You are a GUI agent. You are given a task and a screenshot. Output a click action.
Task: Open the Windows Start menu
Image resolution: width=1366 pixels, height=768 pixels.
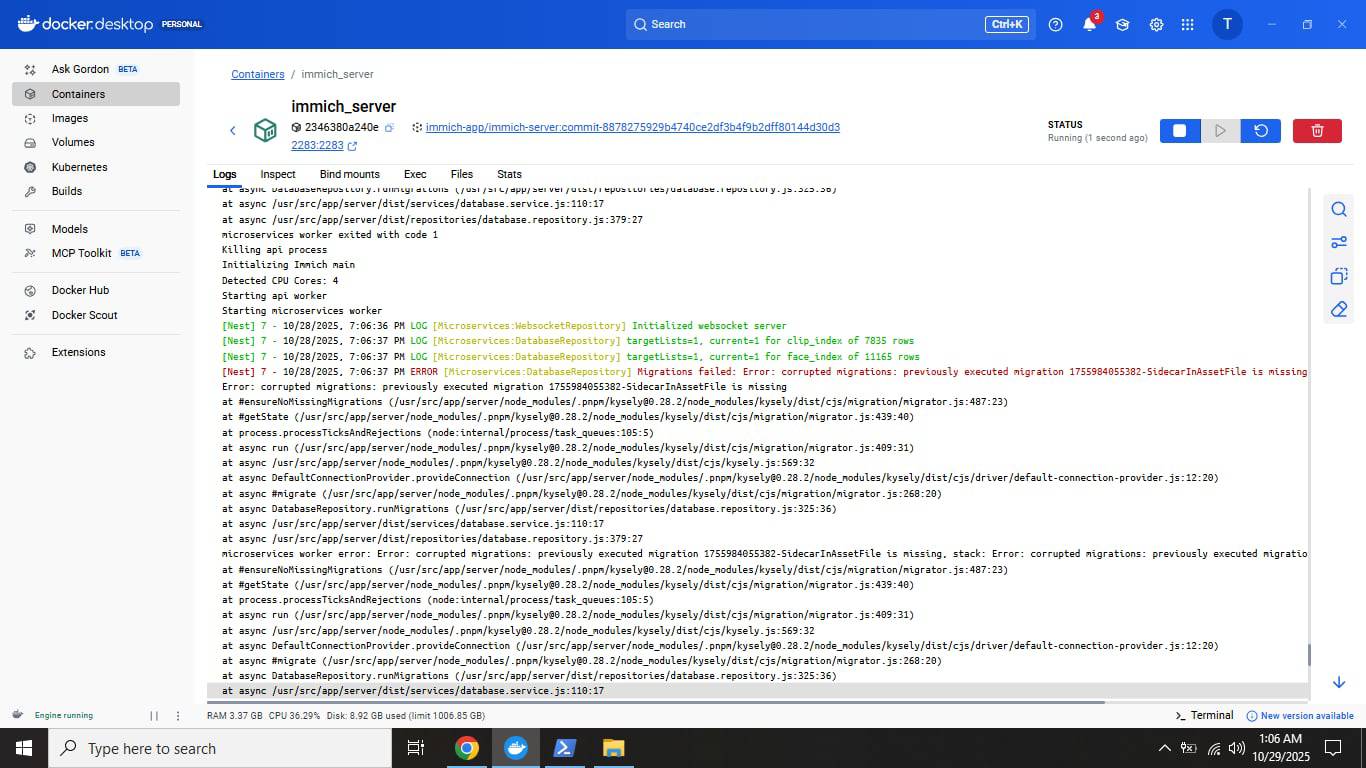(x=24, y=748)
